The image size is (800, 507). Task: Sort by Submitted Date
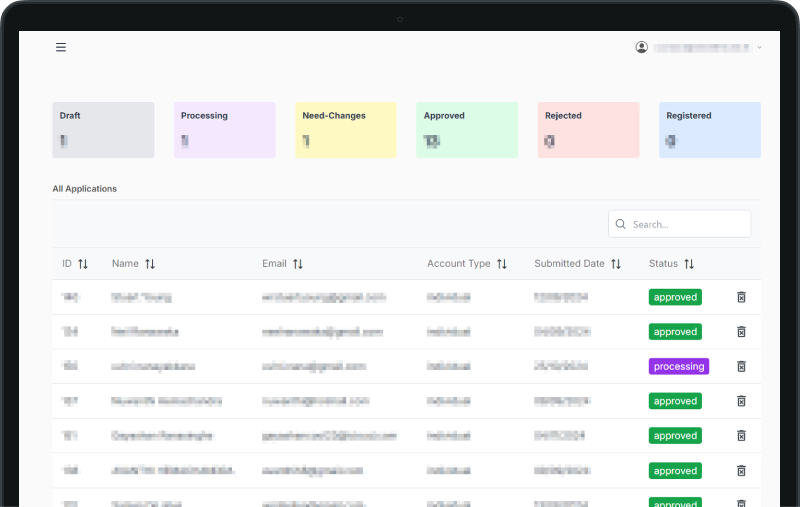click(x=616, y=264)
